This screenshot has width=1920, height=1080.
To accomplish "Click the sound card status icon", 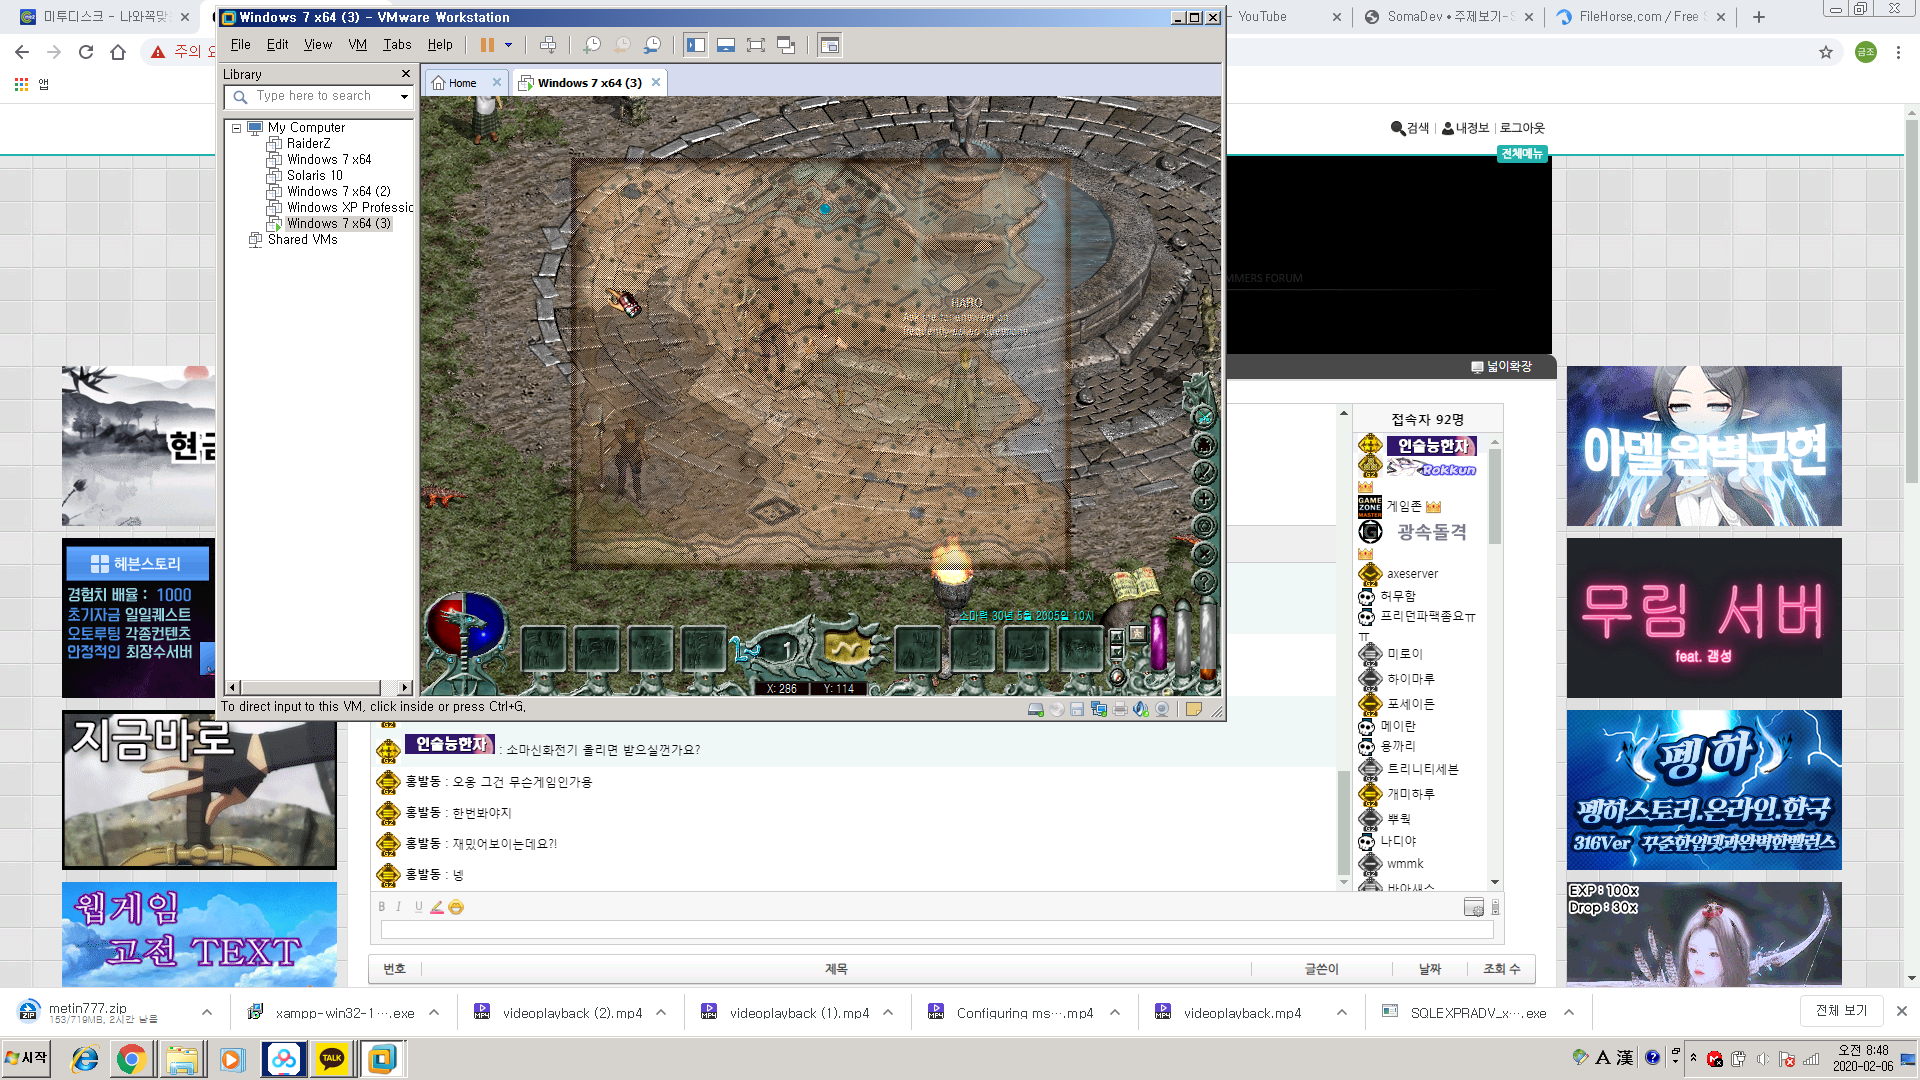I will [x=1141, y=709].
